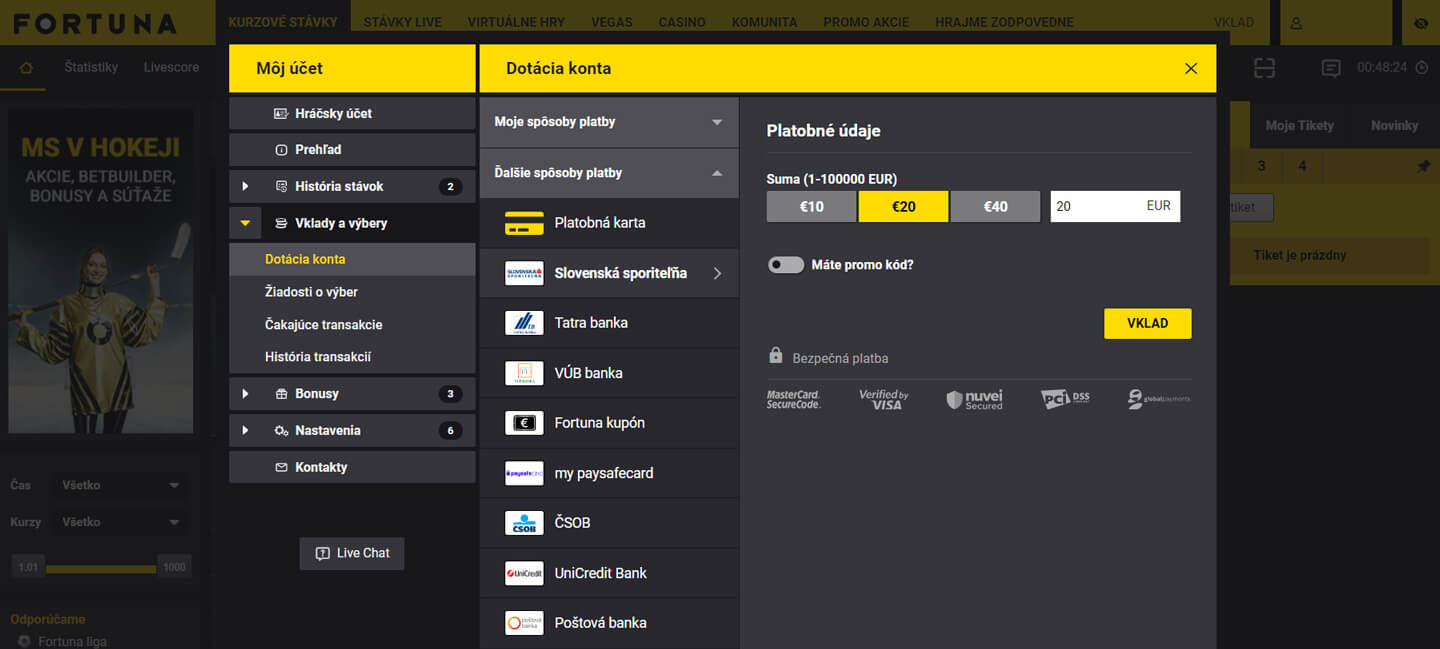The image size is (1440, 649).
Task: Switch to Moje Tikety tab
Action: click(x=1299, y=125)
